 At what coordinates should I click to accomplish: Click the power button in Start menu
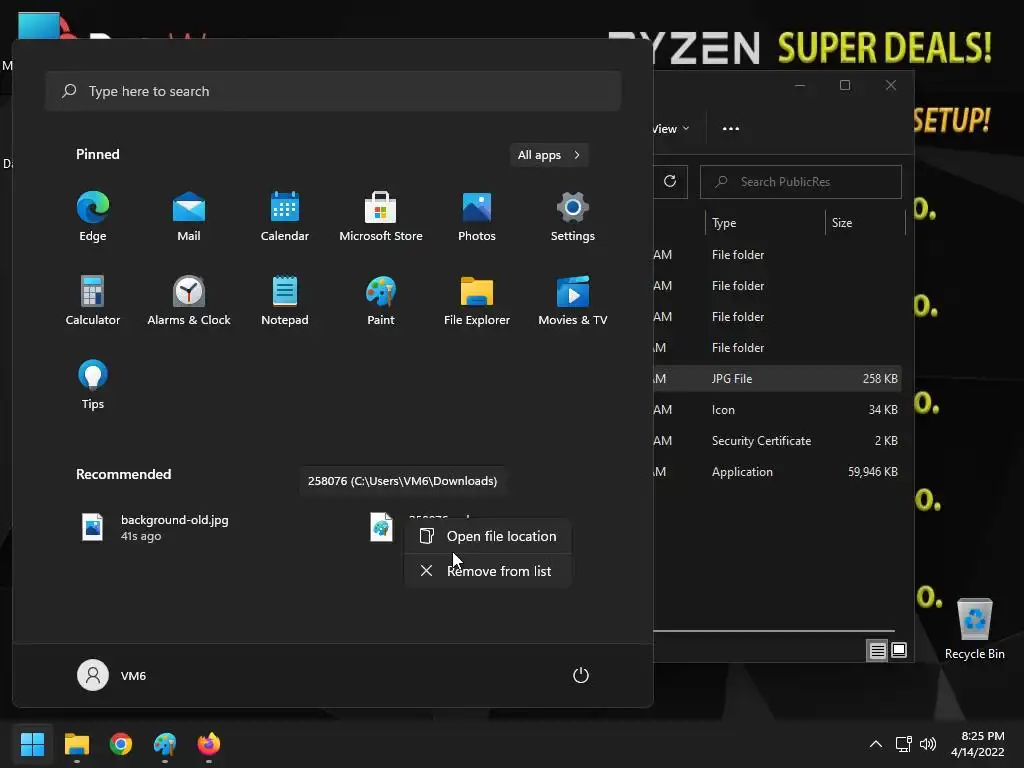point(581,675)
